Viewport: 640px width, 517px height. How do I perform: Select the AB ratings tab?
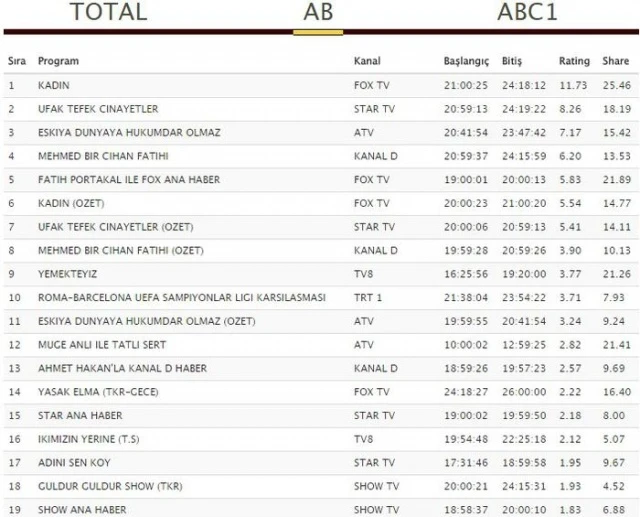point(318,13)
